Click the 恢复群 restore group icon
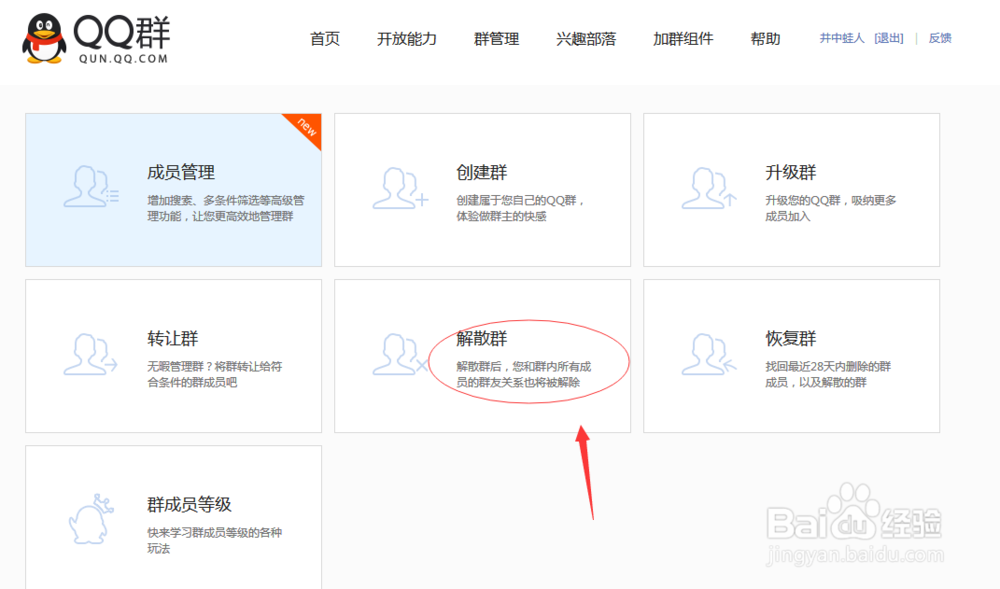 tap(708, 355)
